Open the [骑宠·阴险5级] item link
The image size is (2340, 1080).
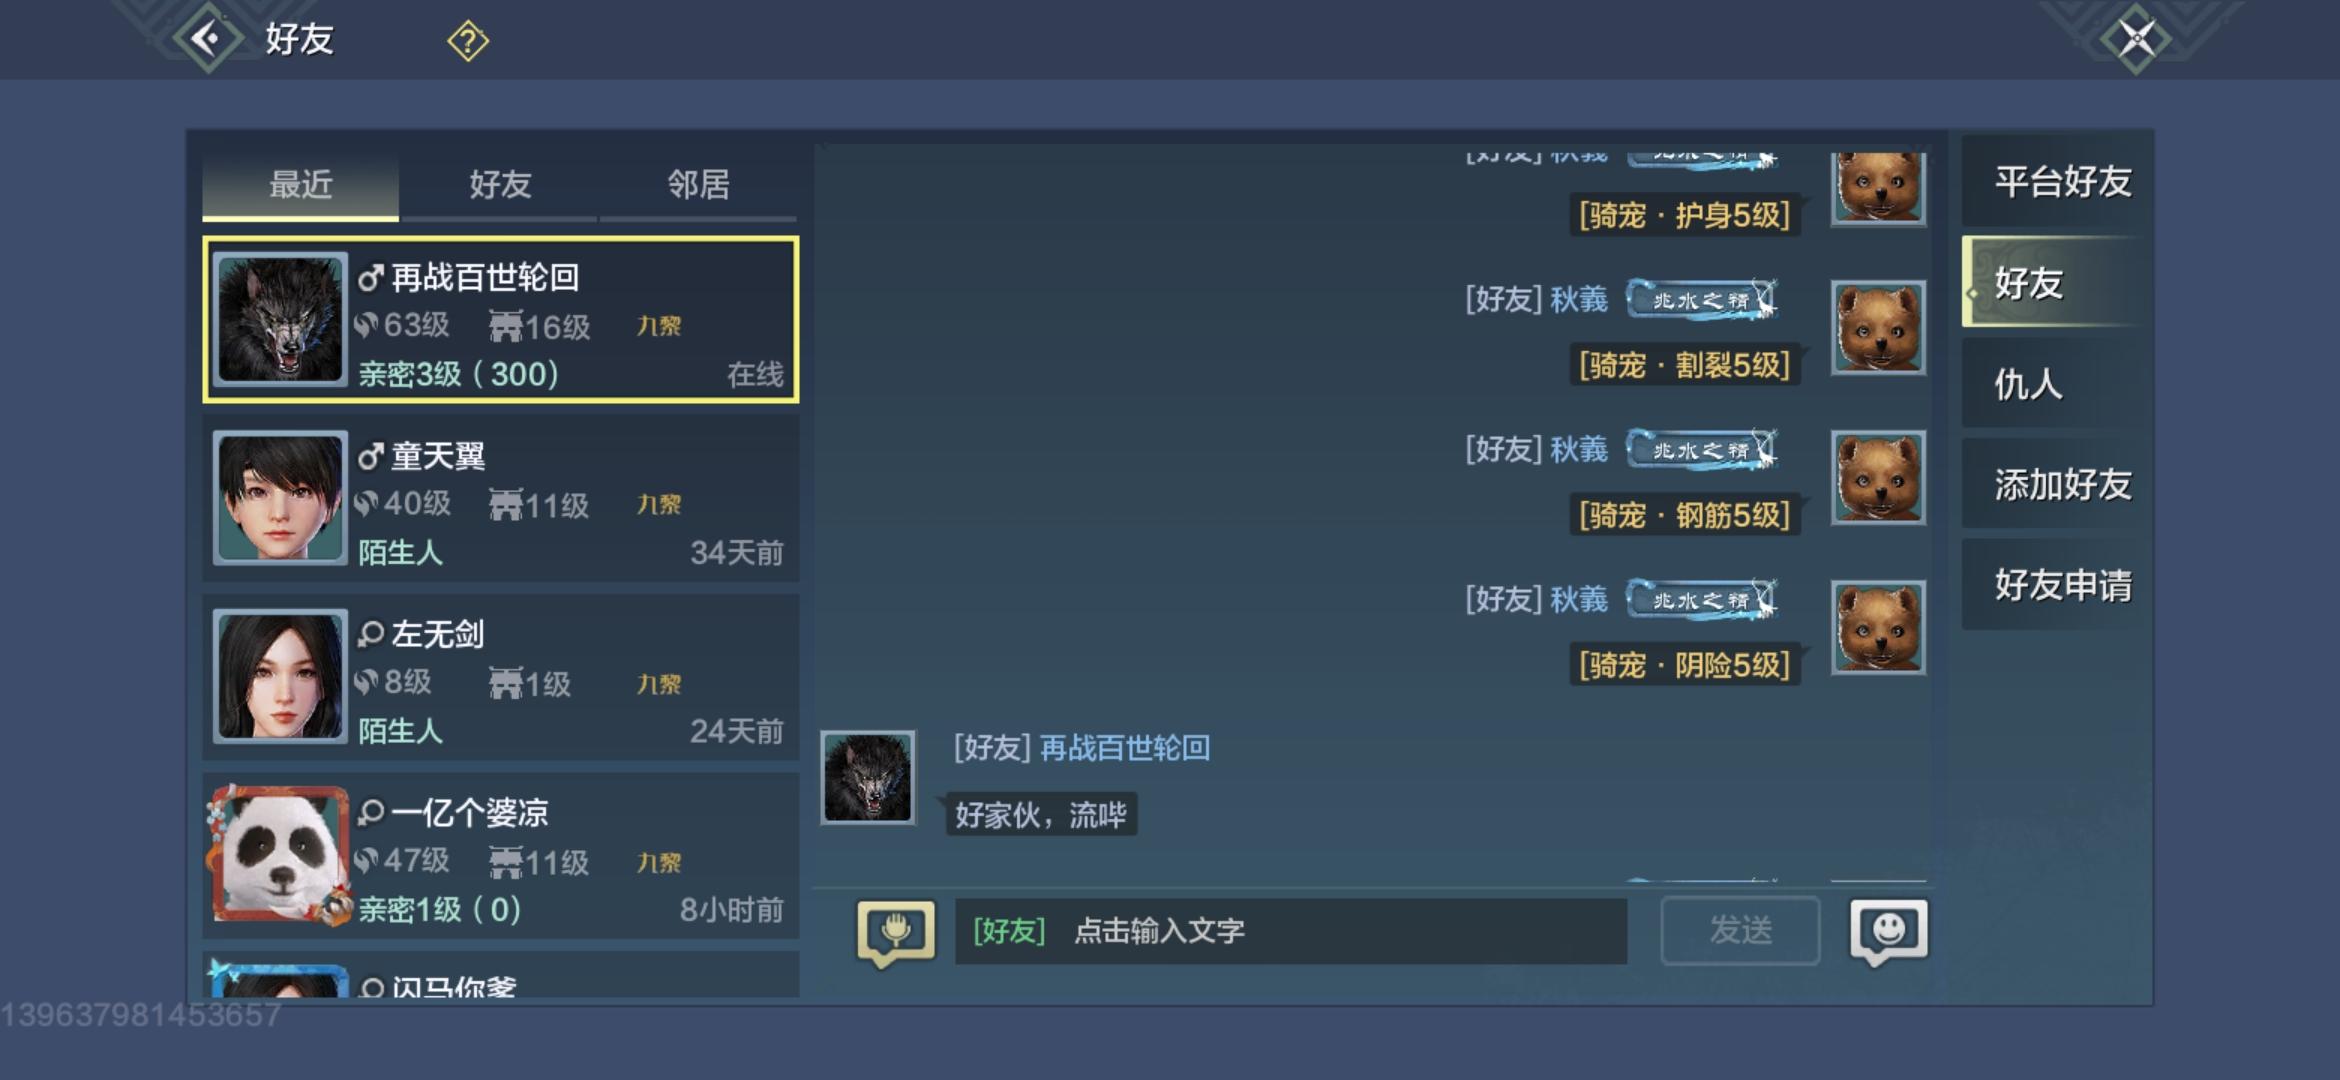click(1685, 665)
